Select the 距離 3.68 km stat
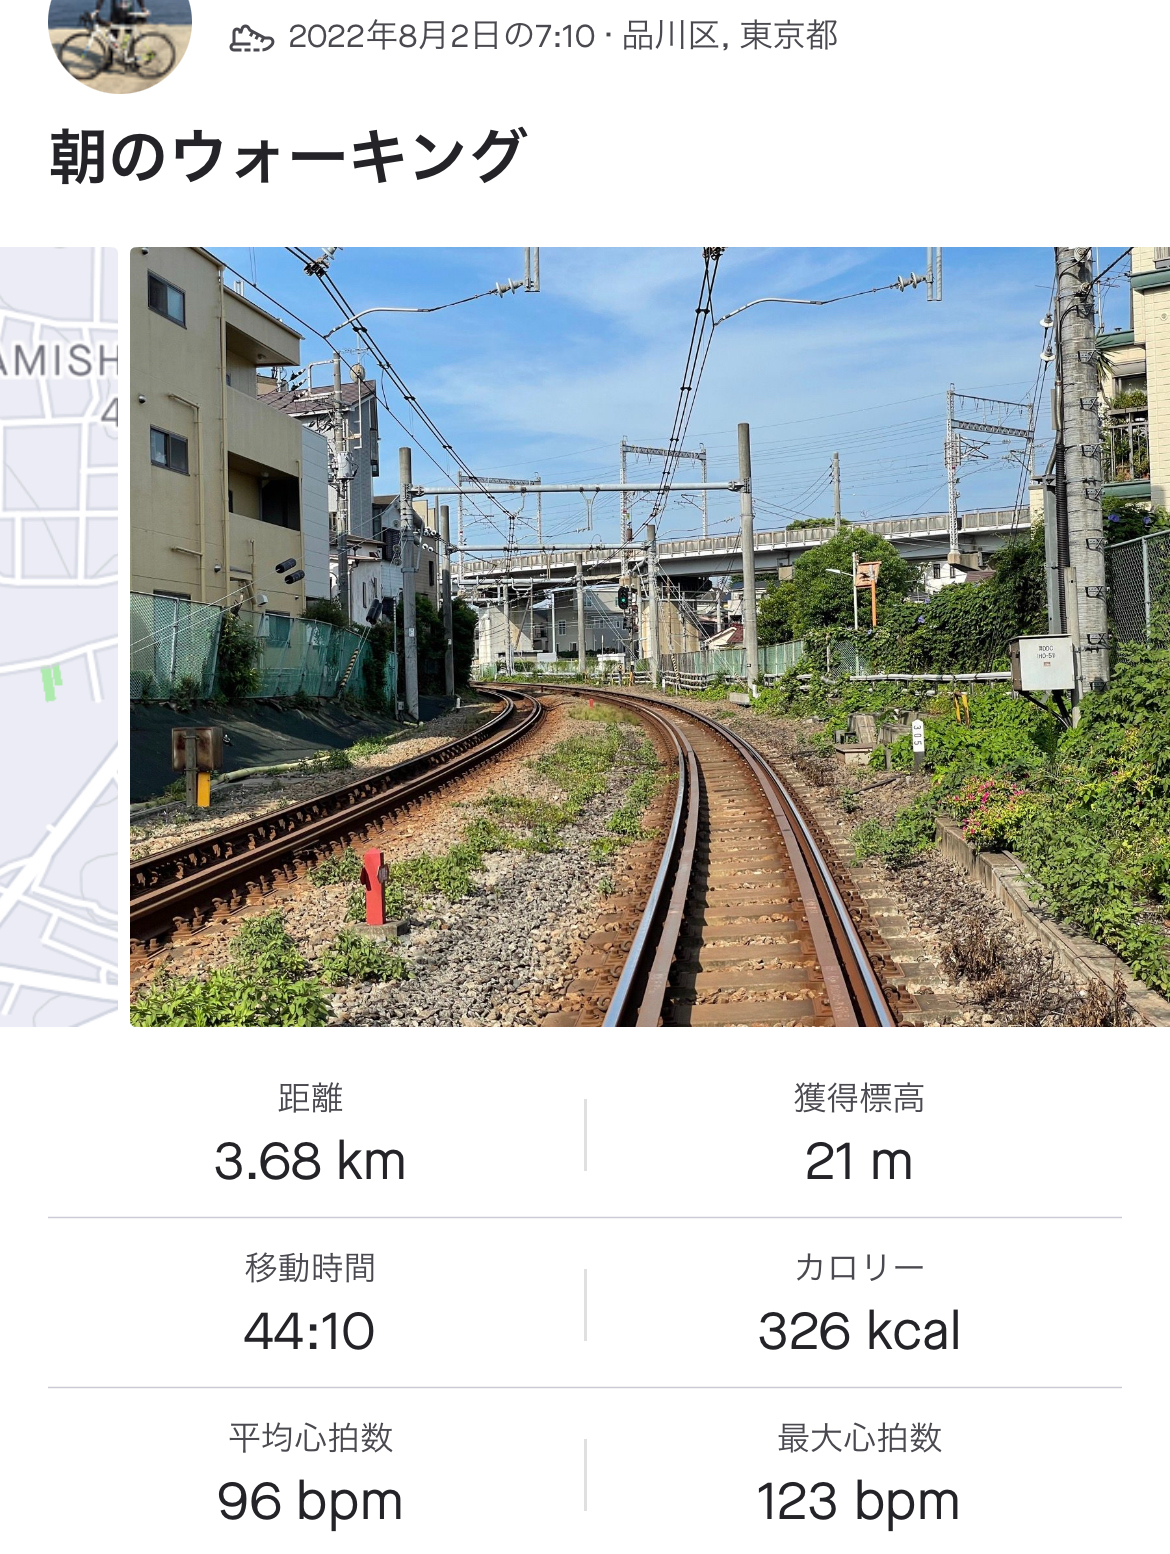This screenshot has width=1170, height=1554. (x=310, y=1134)
